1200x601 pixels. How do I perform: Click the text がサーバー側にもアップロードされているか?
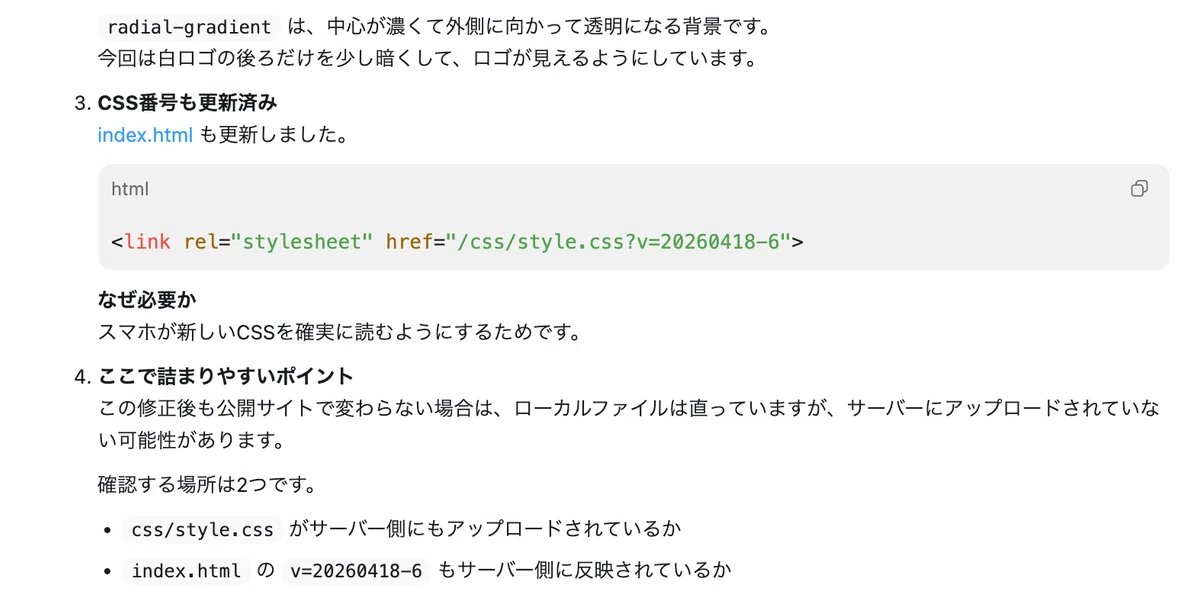[488, 530]
